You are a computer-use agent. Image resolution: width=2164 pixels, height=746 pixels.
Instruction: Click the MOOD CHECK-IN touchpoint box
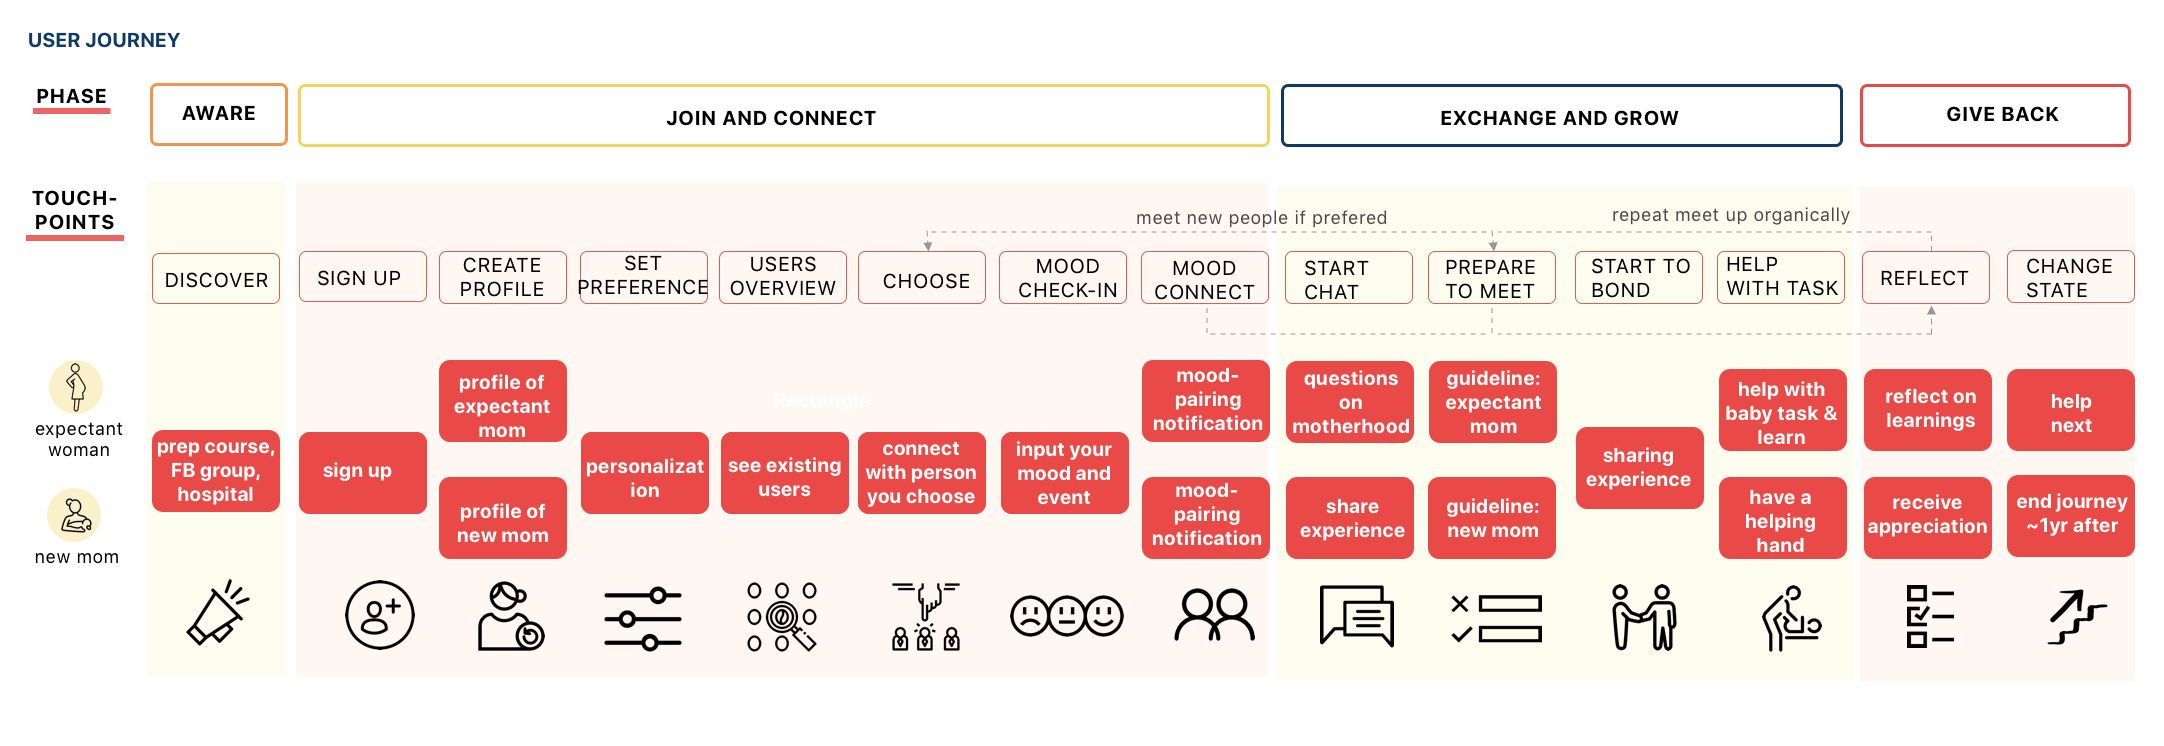coord(1063,277)
